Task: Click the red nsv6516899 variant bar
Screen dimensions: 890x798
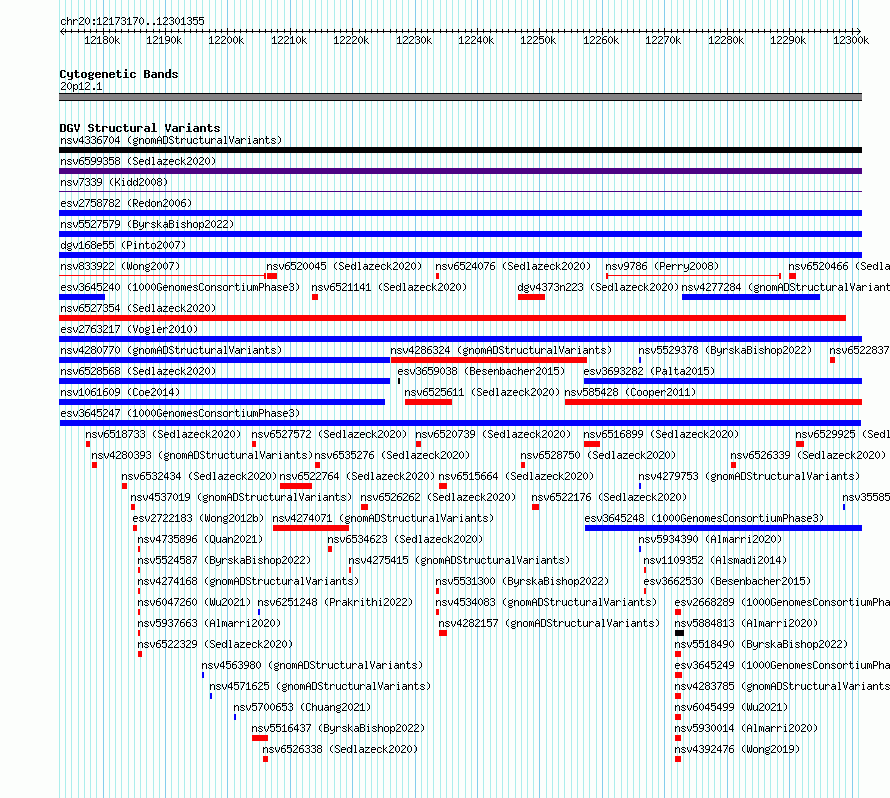Action: pos(591,444)
